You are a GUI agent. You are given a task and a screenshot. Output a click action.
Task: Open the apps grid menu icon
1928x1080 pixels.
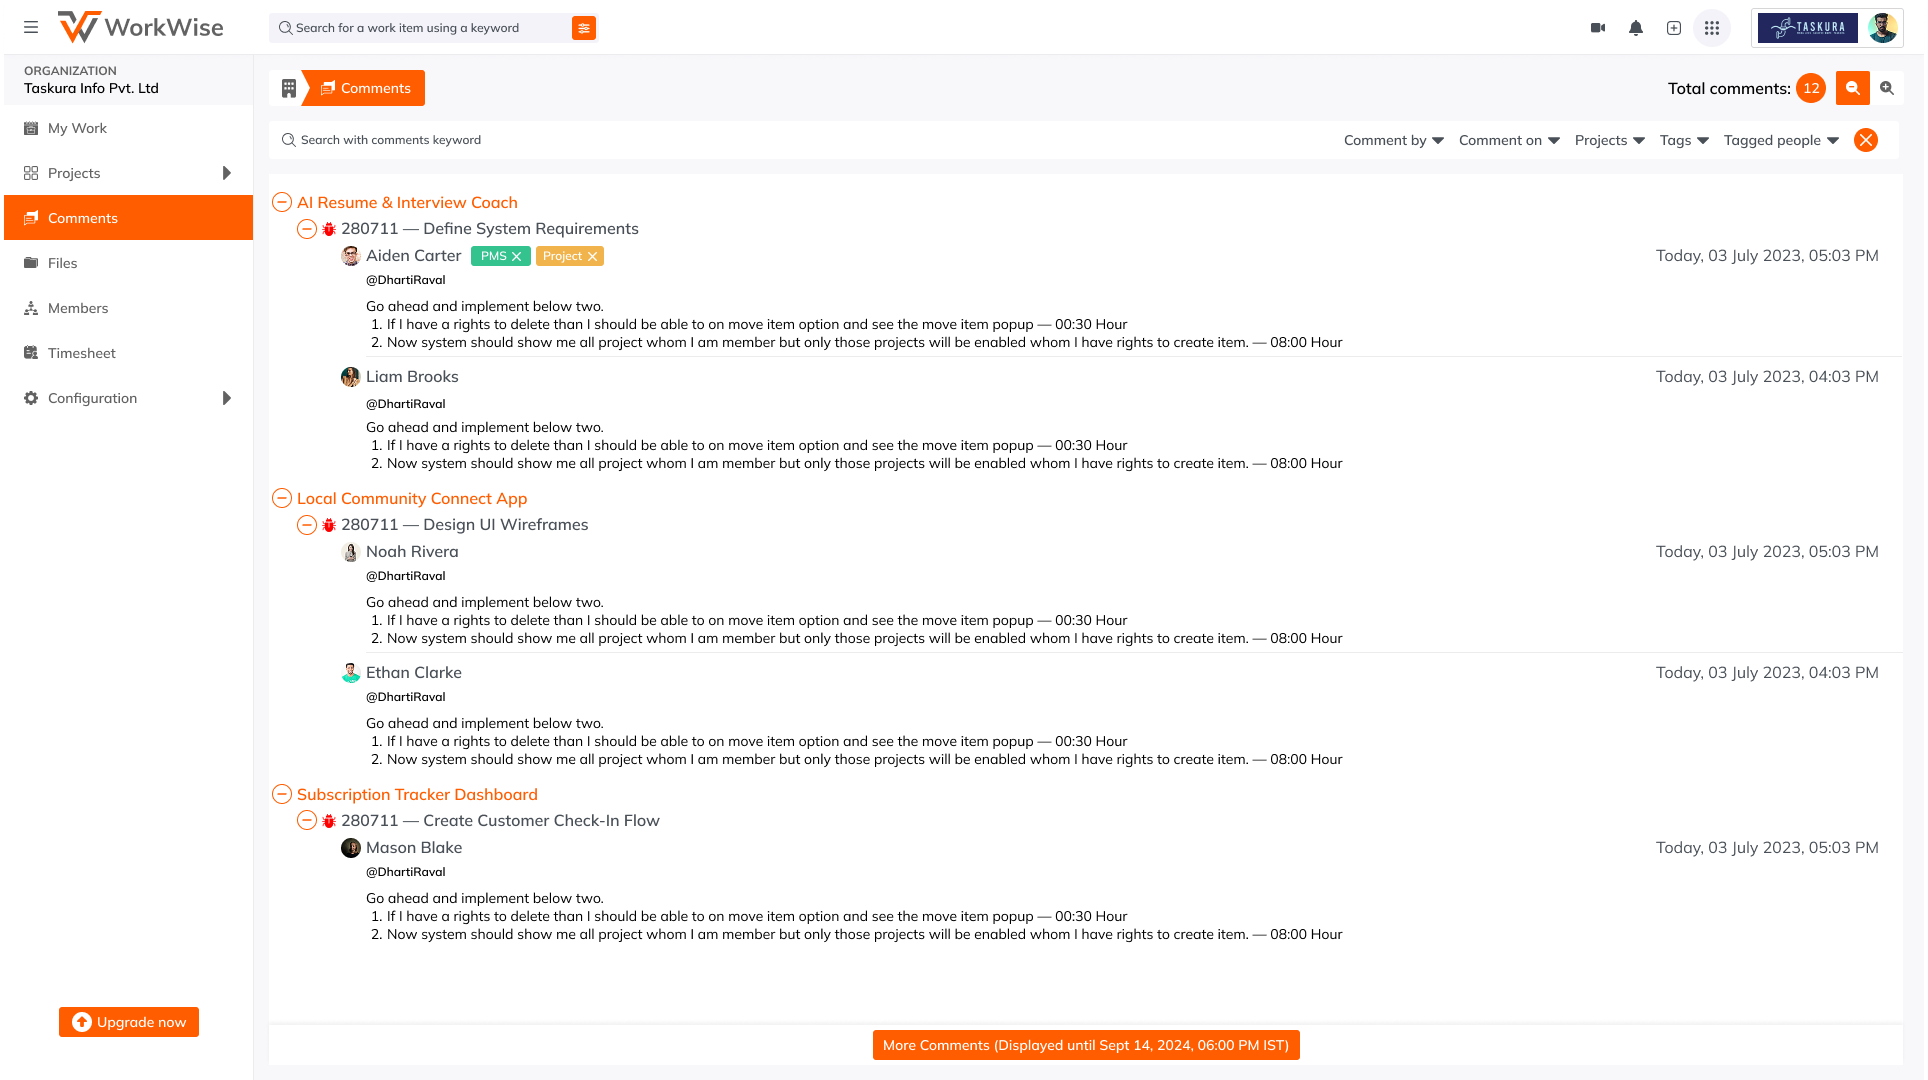pyautogui.click(x=1712, y=28)
